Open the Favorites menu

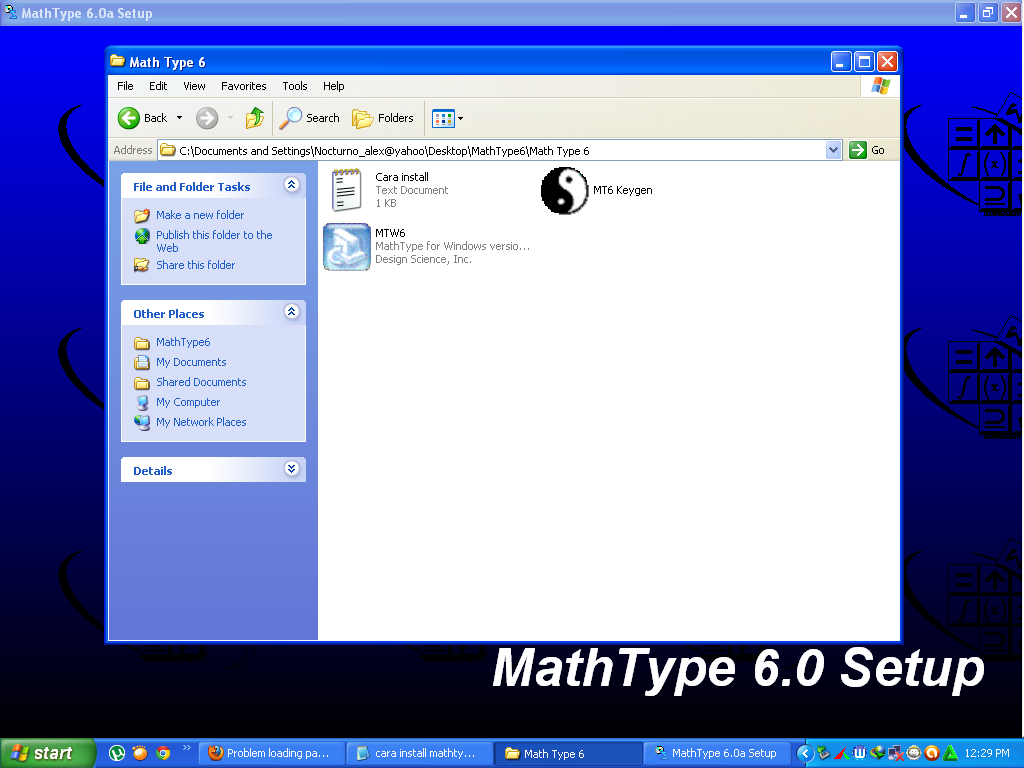[x=244, y=86]
